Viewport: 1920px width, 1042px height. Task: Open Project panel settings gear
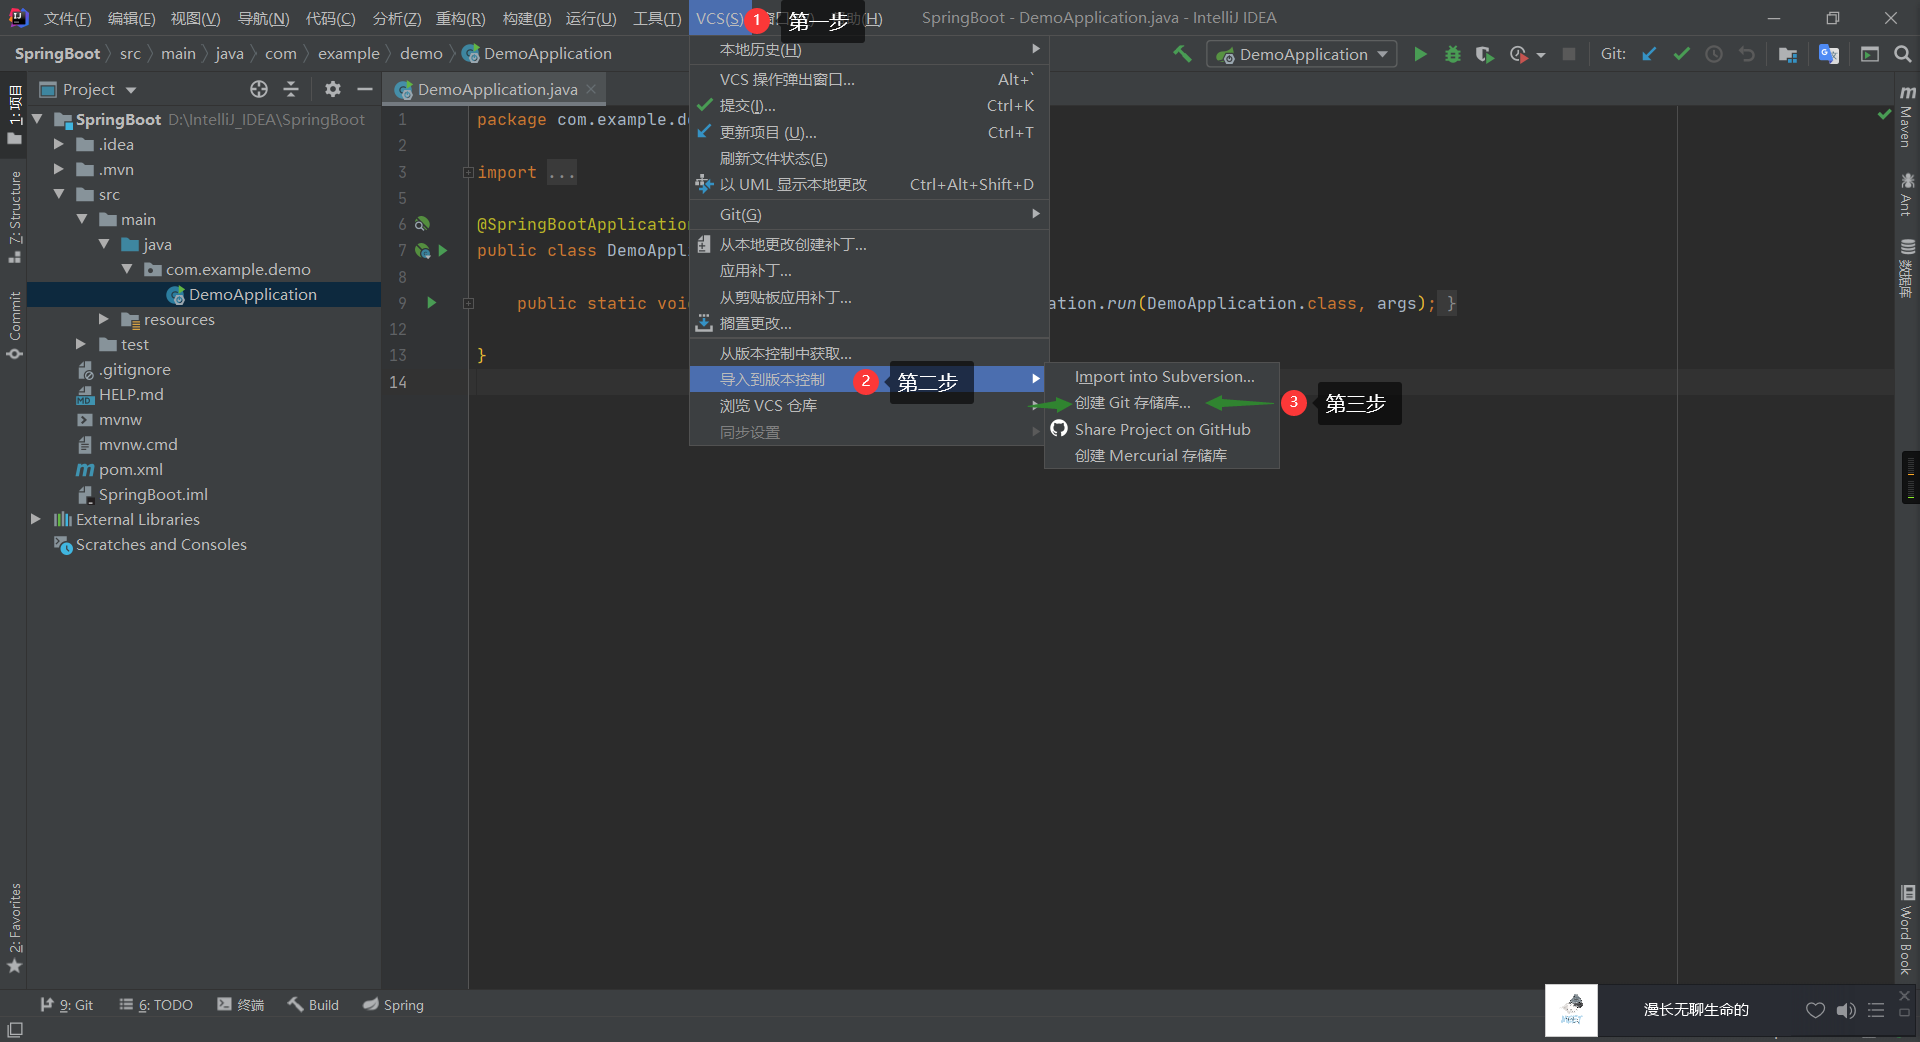333,89
